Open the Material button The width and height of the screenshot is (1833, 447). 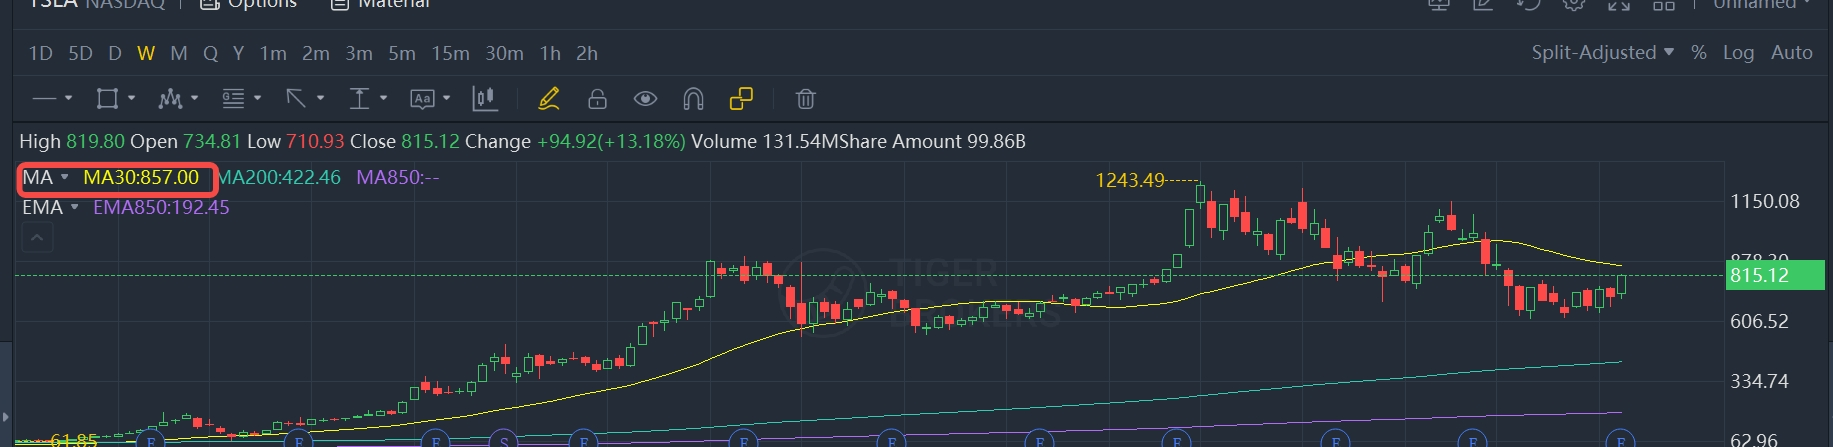click(x=380, y=4)
